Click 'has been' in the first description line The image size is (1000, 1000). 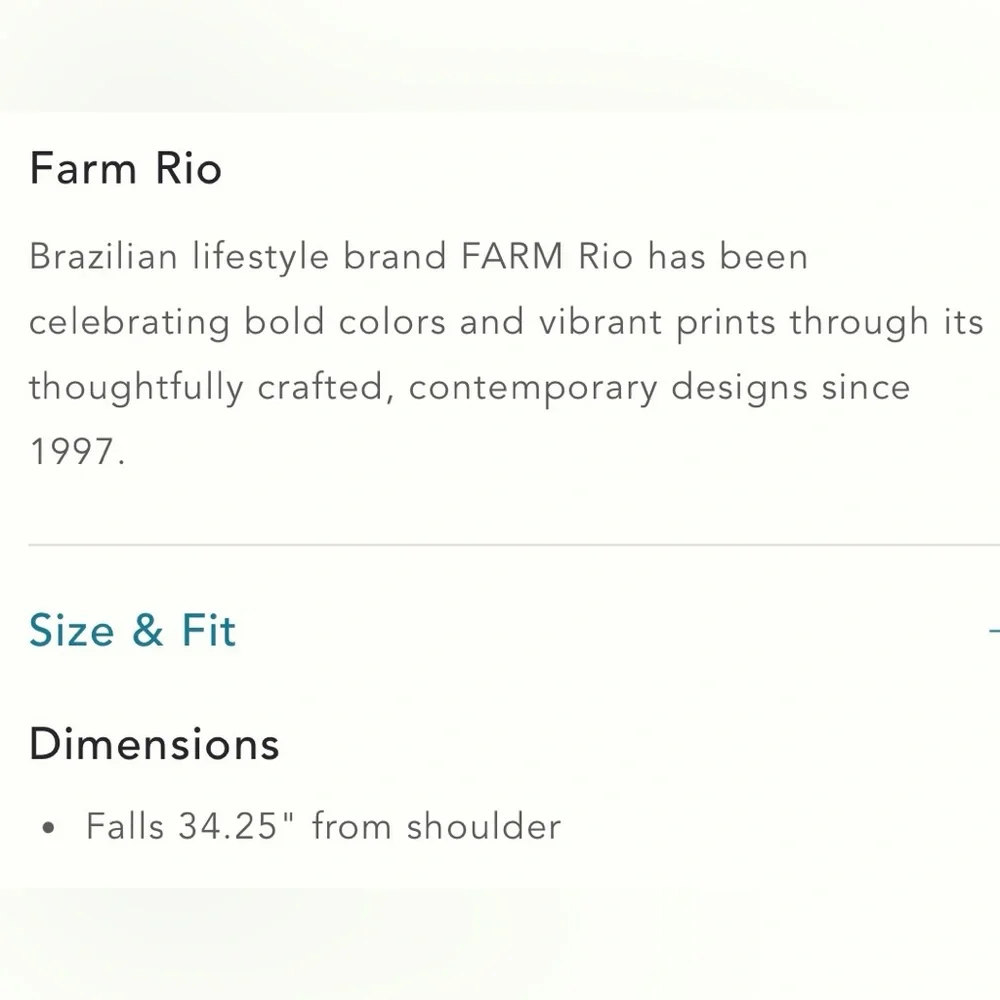click(x=727, y=257)
